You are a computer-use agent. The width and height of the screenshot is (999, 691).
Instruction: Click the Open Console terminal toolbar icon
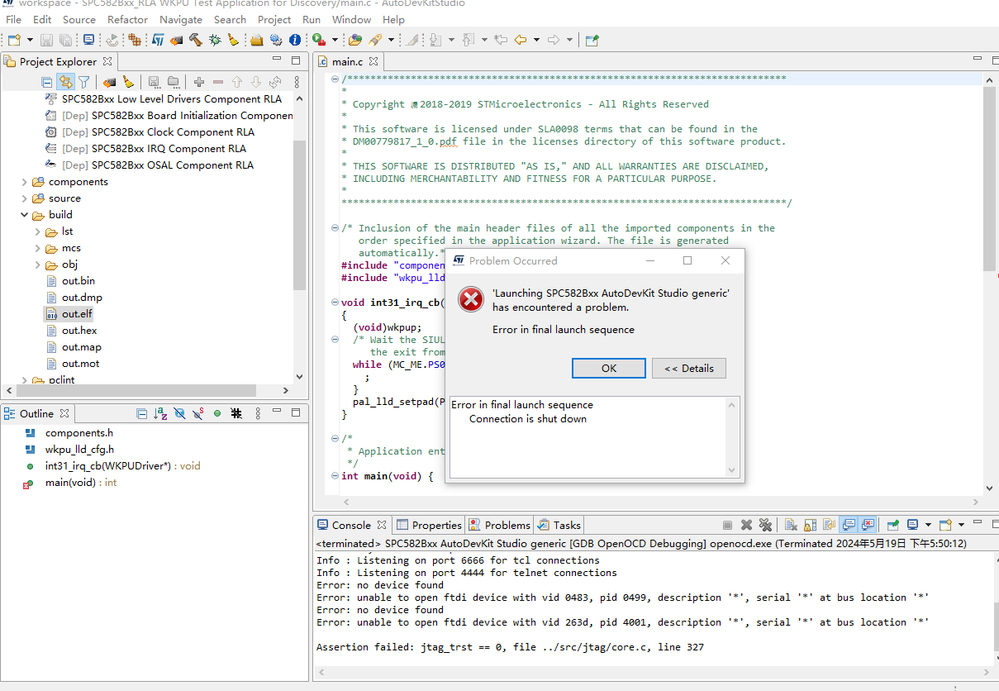89,40
